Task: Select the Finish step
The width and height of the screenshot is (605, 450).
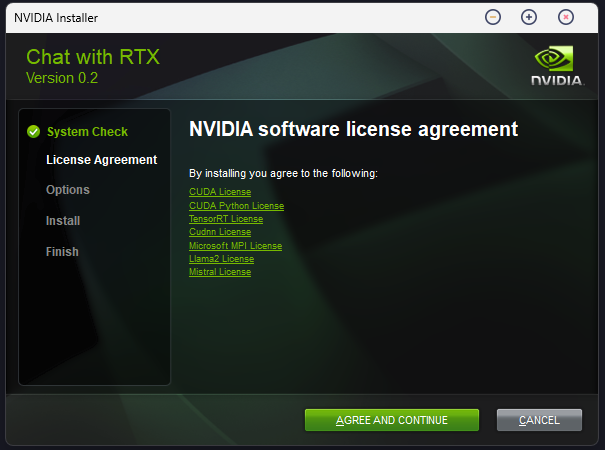Action: [x=62, y=252]
